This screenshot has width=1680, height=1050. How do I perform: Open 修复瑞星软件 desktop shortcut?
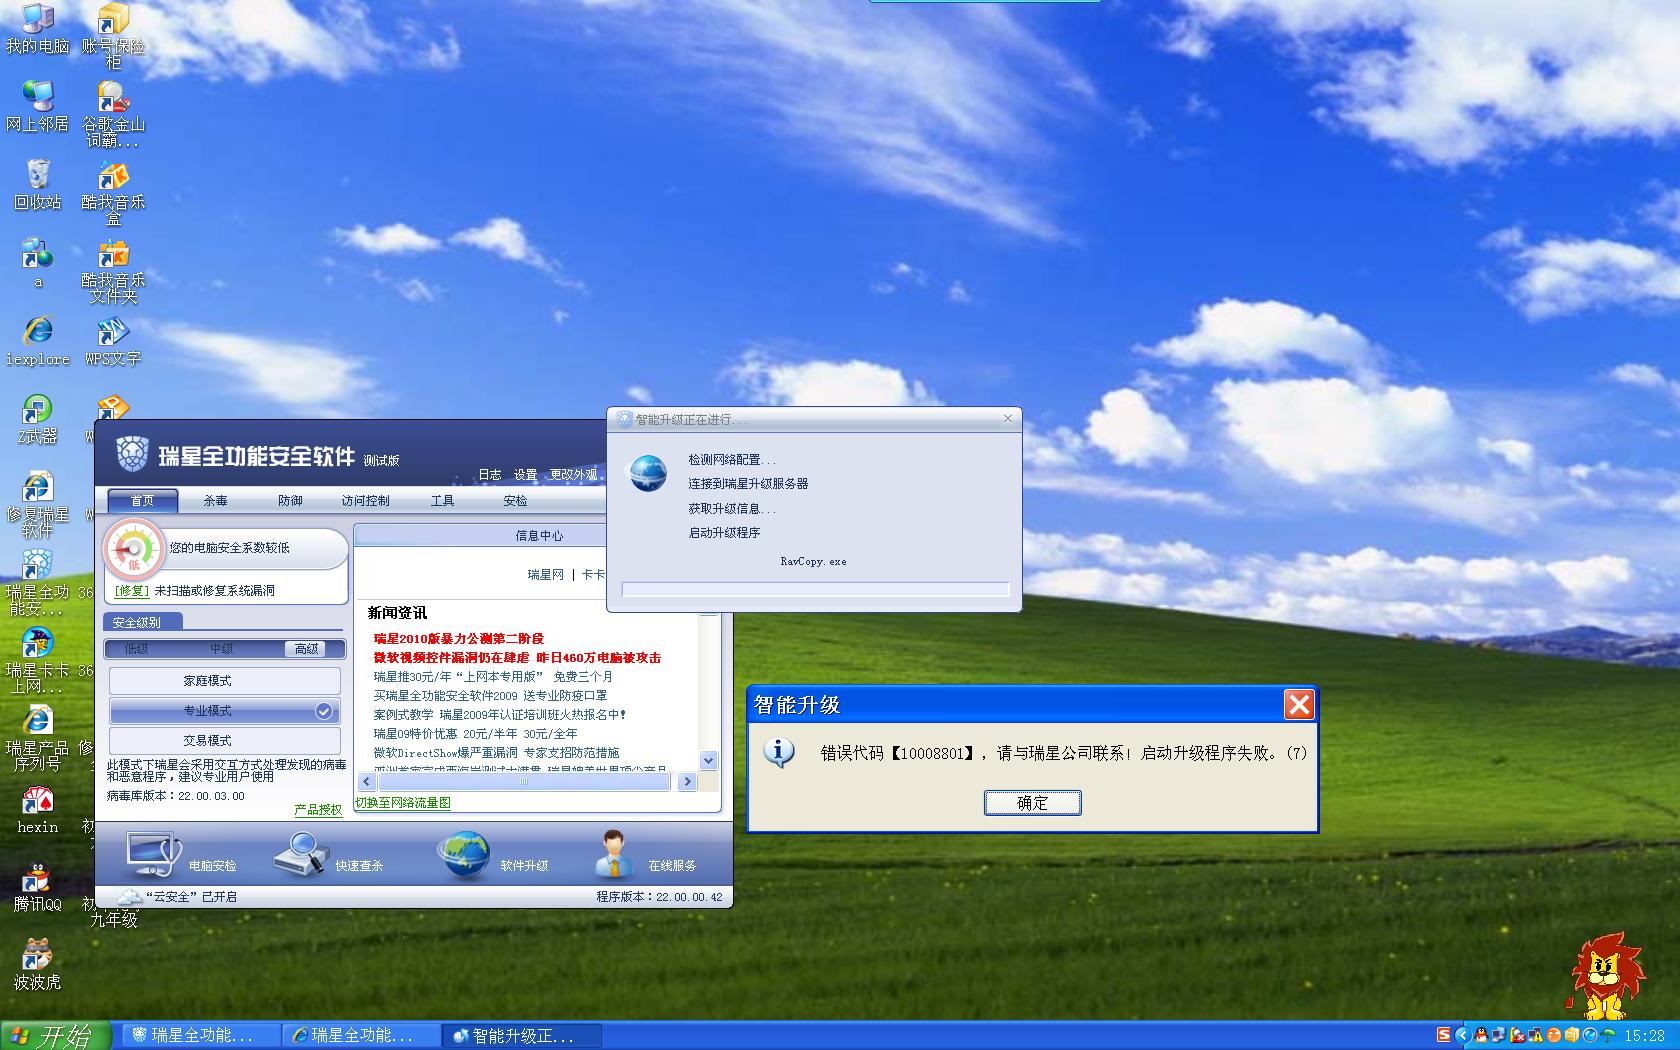click(37, 505)
